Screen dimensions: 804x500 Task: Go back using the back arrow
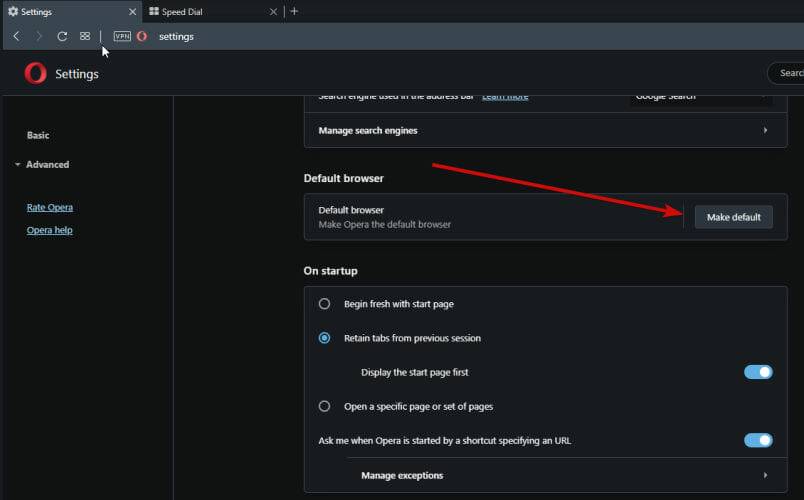pos(17,36)
